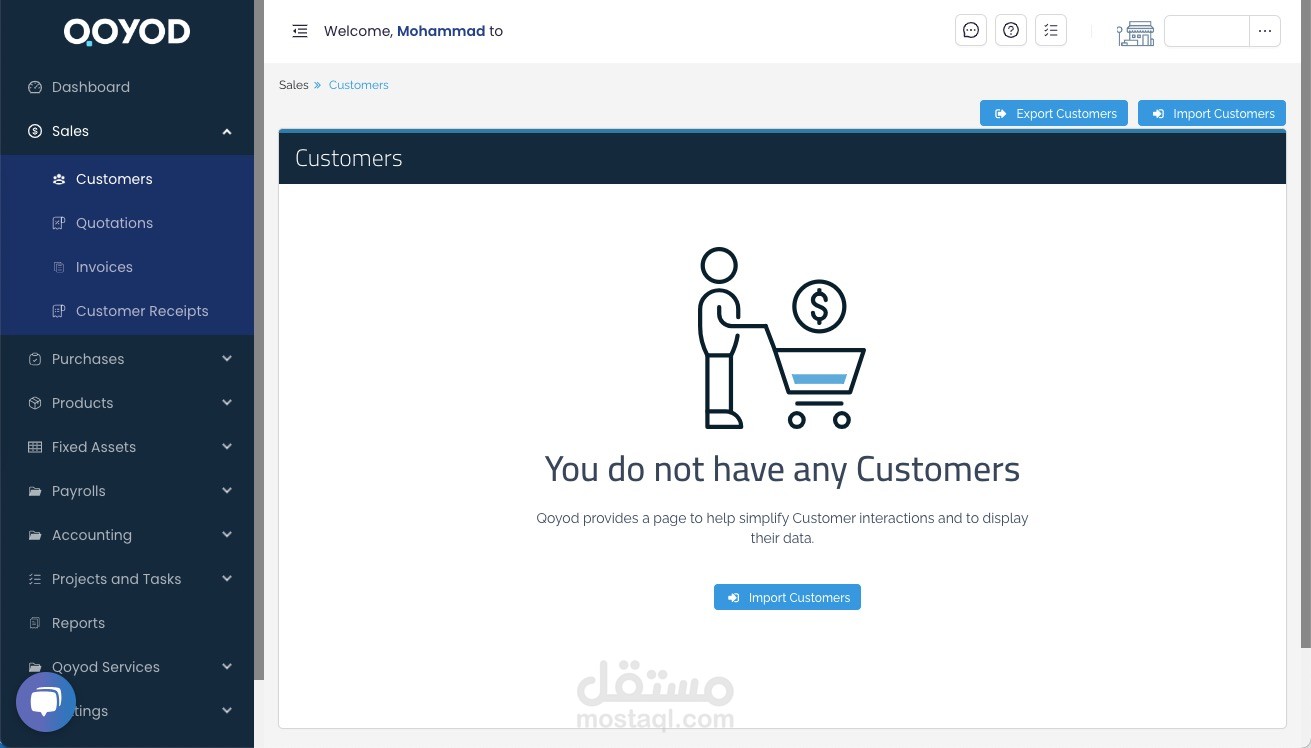Click the Customers panel title
1311x748 pixels.
349,158
